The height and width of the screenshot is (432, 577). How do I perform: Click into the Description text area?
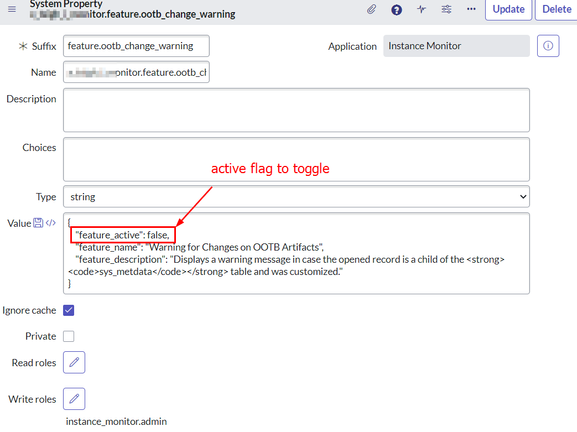[296, 110]
